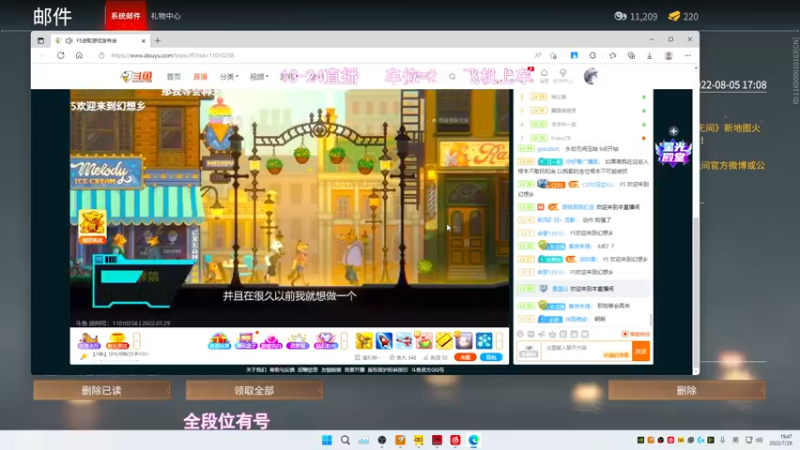Expand the gift list right arrow
Screen dimensions: 800x450
tap(499, 340)
